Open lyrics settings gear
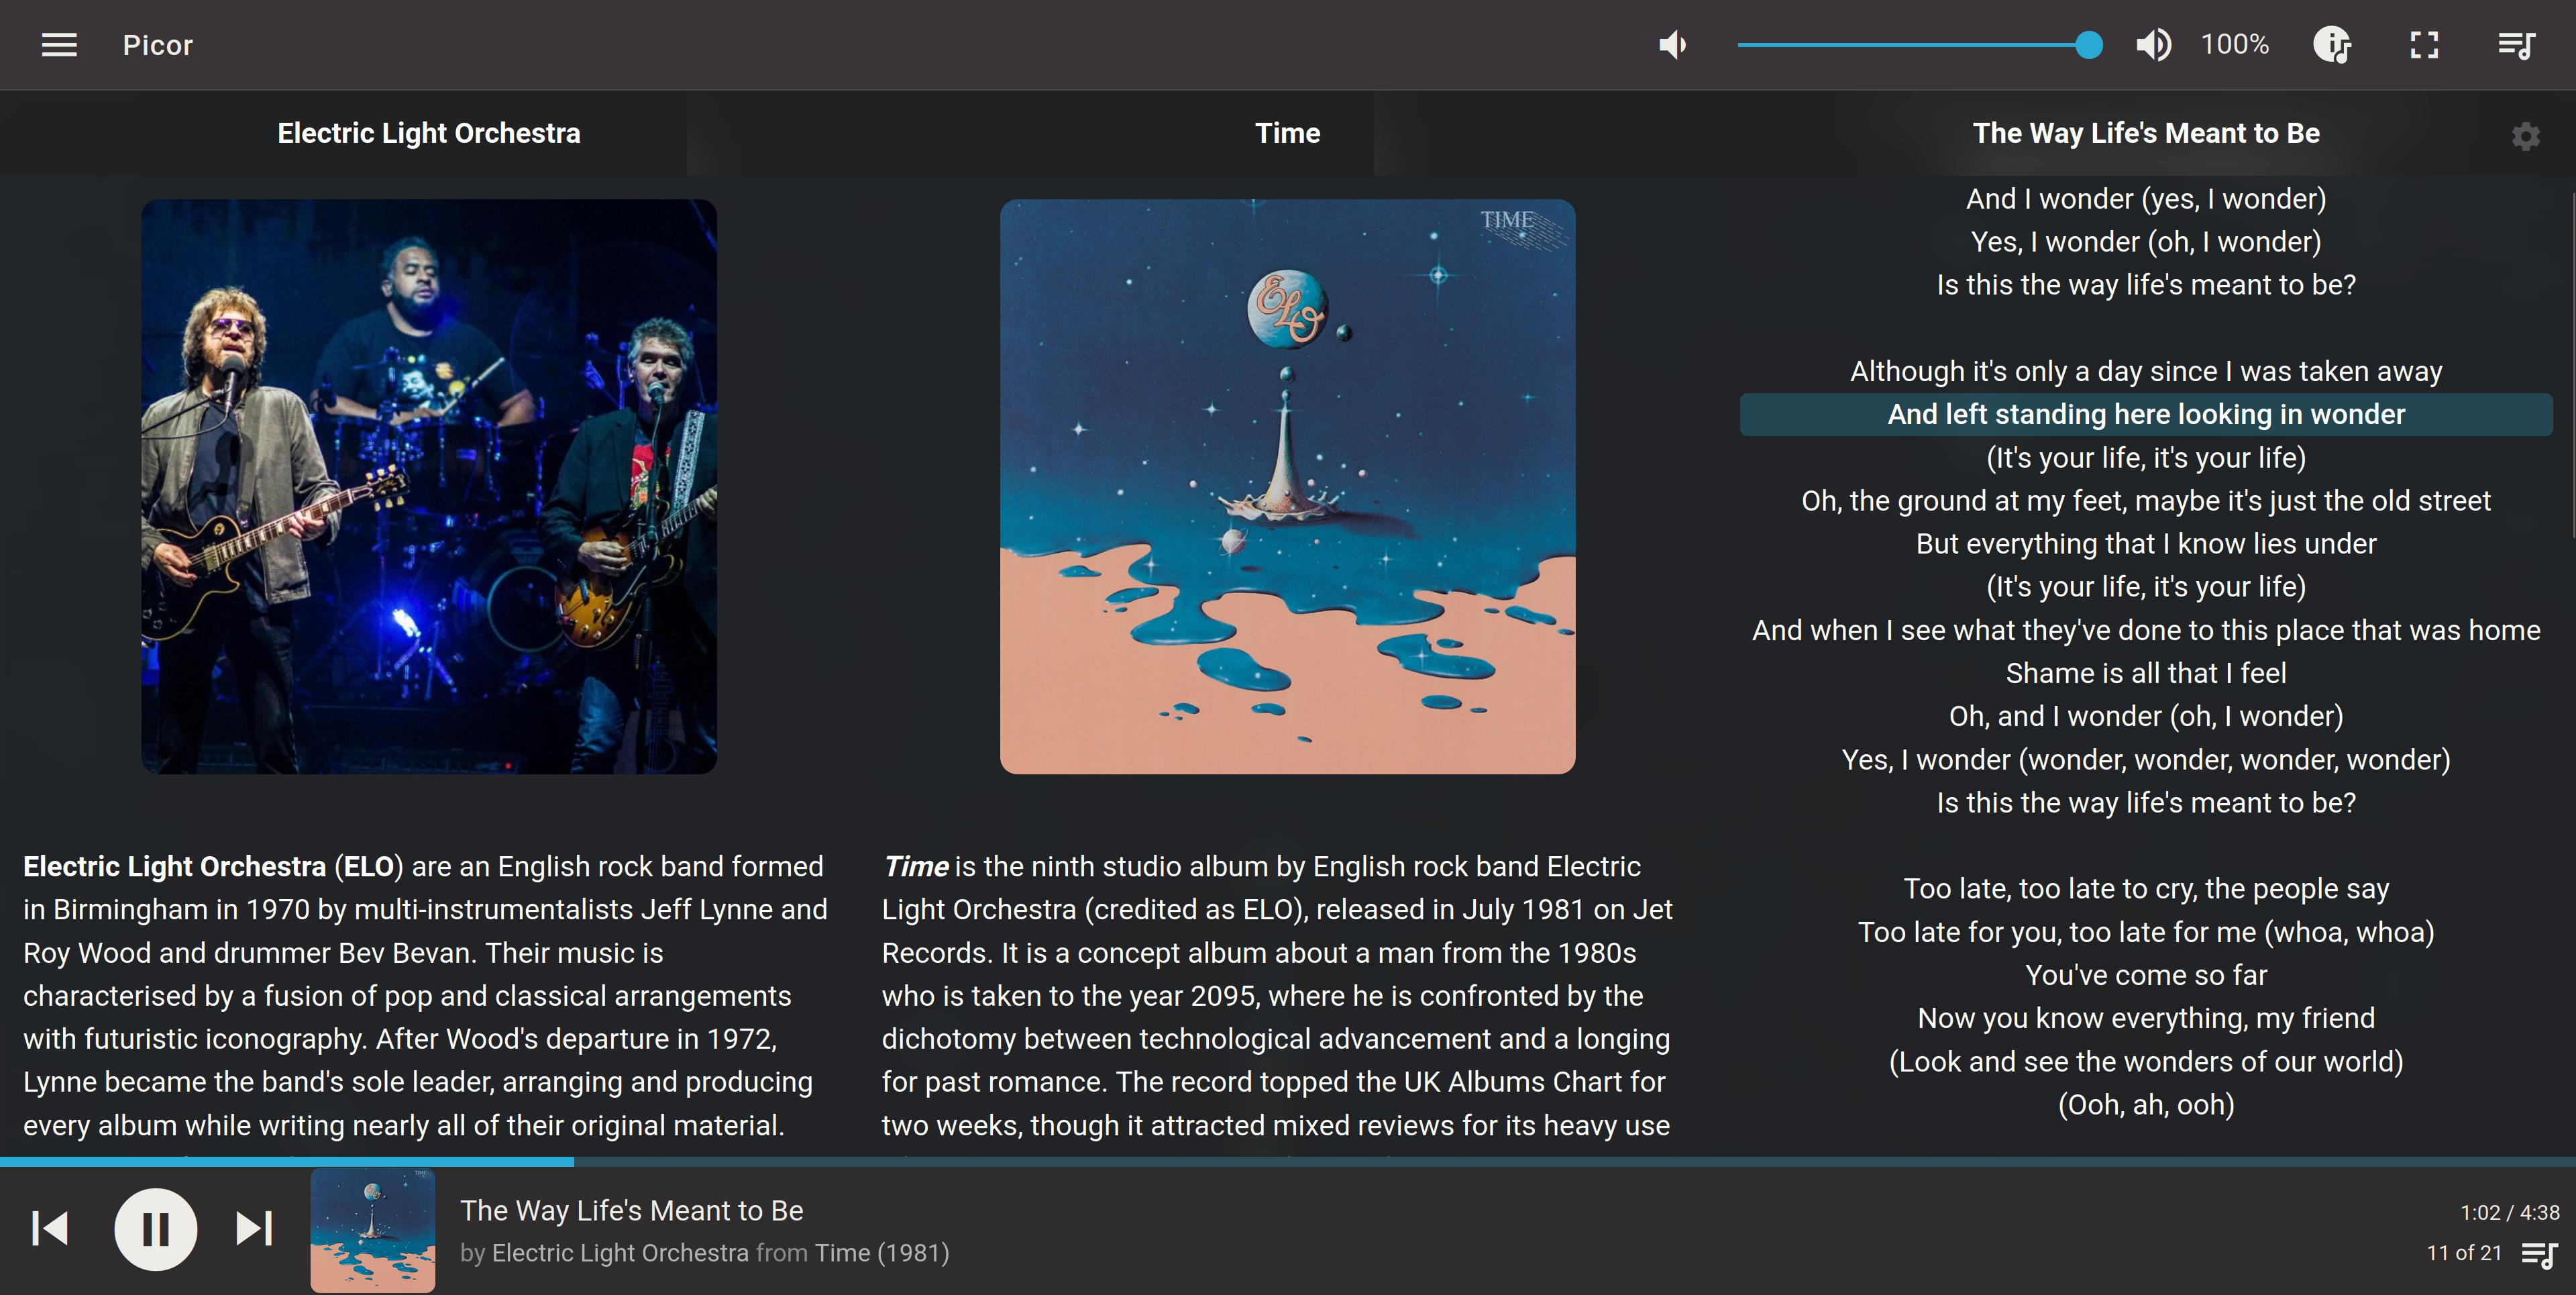 pos(2526,136)
